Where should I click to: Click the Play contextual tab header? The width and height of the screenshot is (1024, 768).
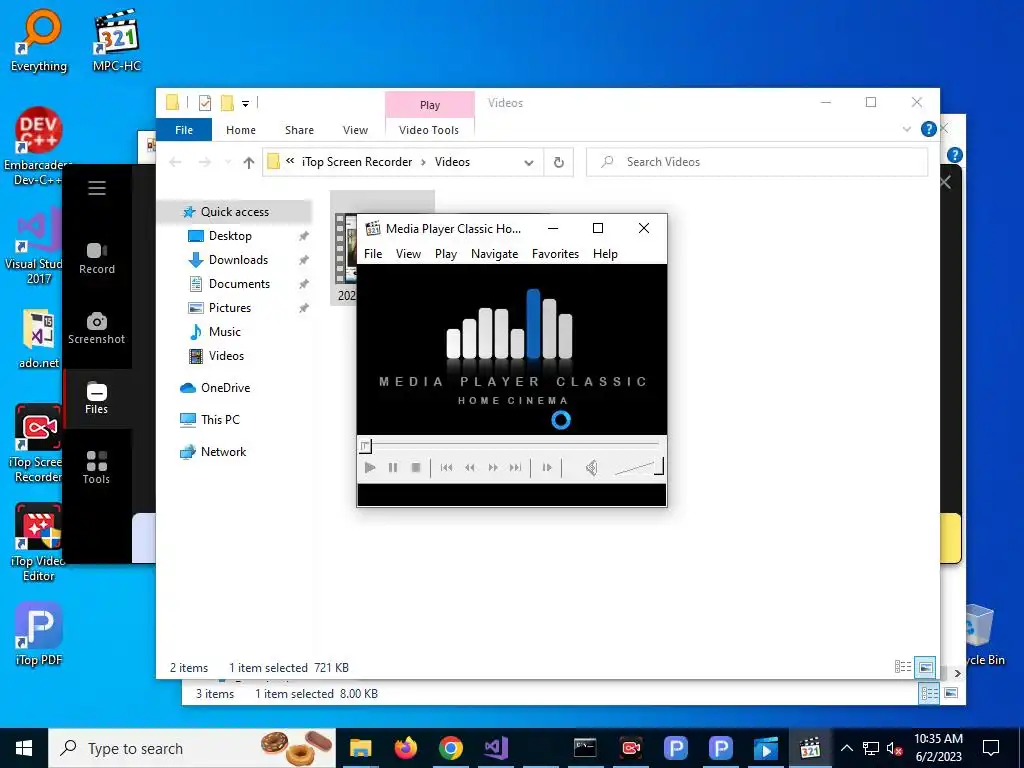pyautogui.click(x=430, y=105)
